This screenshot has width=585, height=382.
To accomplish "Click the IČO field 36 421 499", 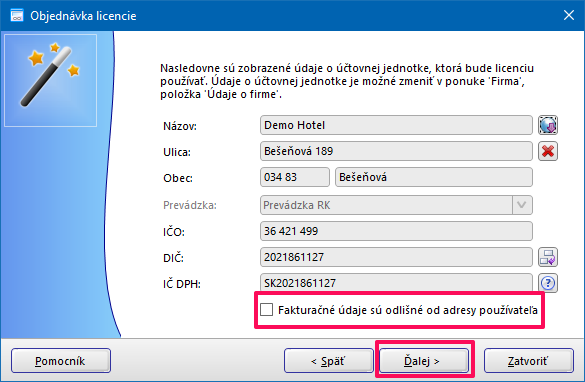I will point(396,231).
